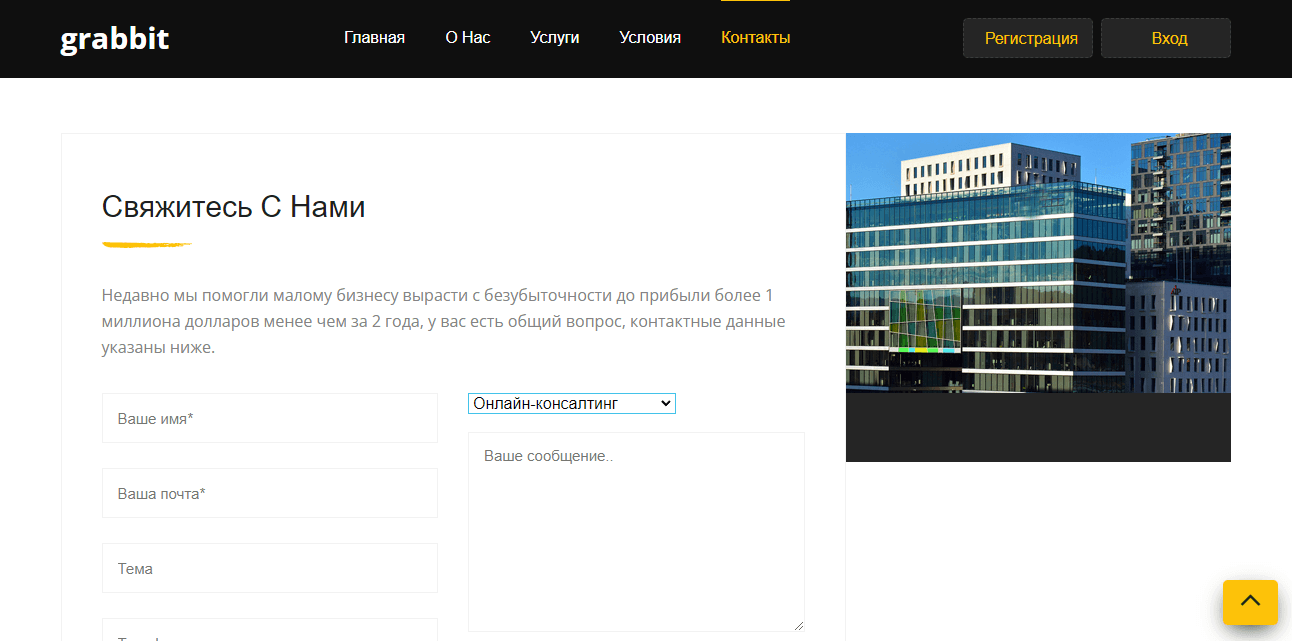The width and height of the screenshot is (1292, 641).
Task: Select the Контакты nav item
Action: click(755, 38)
